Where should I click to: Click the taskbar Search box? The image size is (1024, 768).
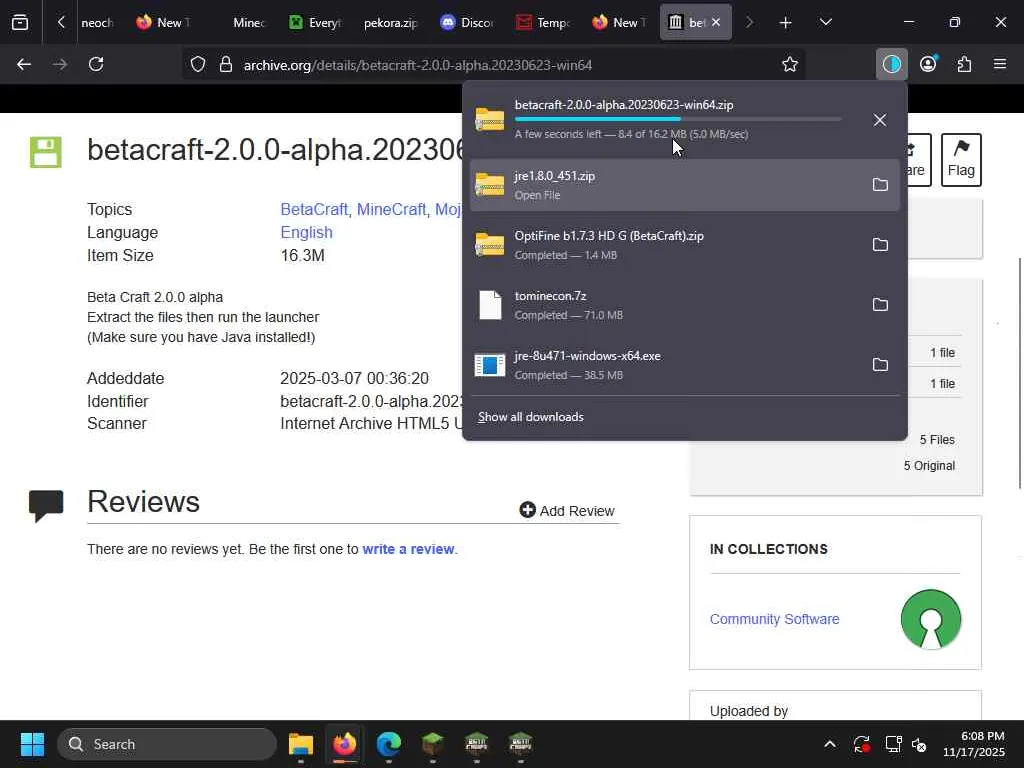pyautogui.click(x=167, y=744)
